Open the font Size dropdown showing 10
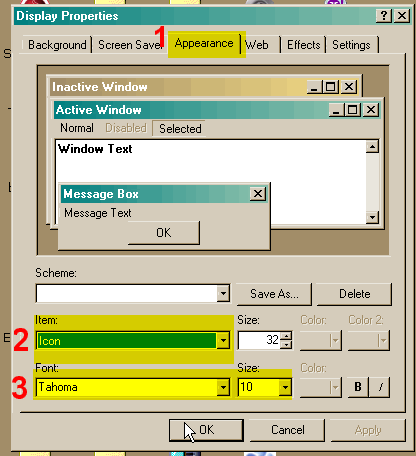 pyautogui.click(x=285, y=387)
